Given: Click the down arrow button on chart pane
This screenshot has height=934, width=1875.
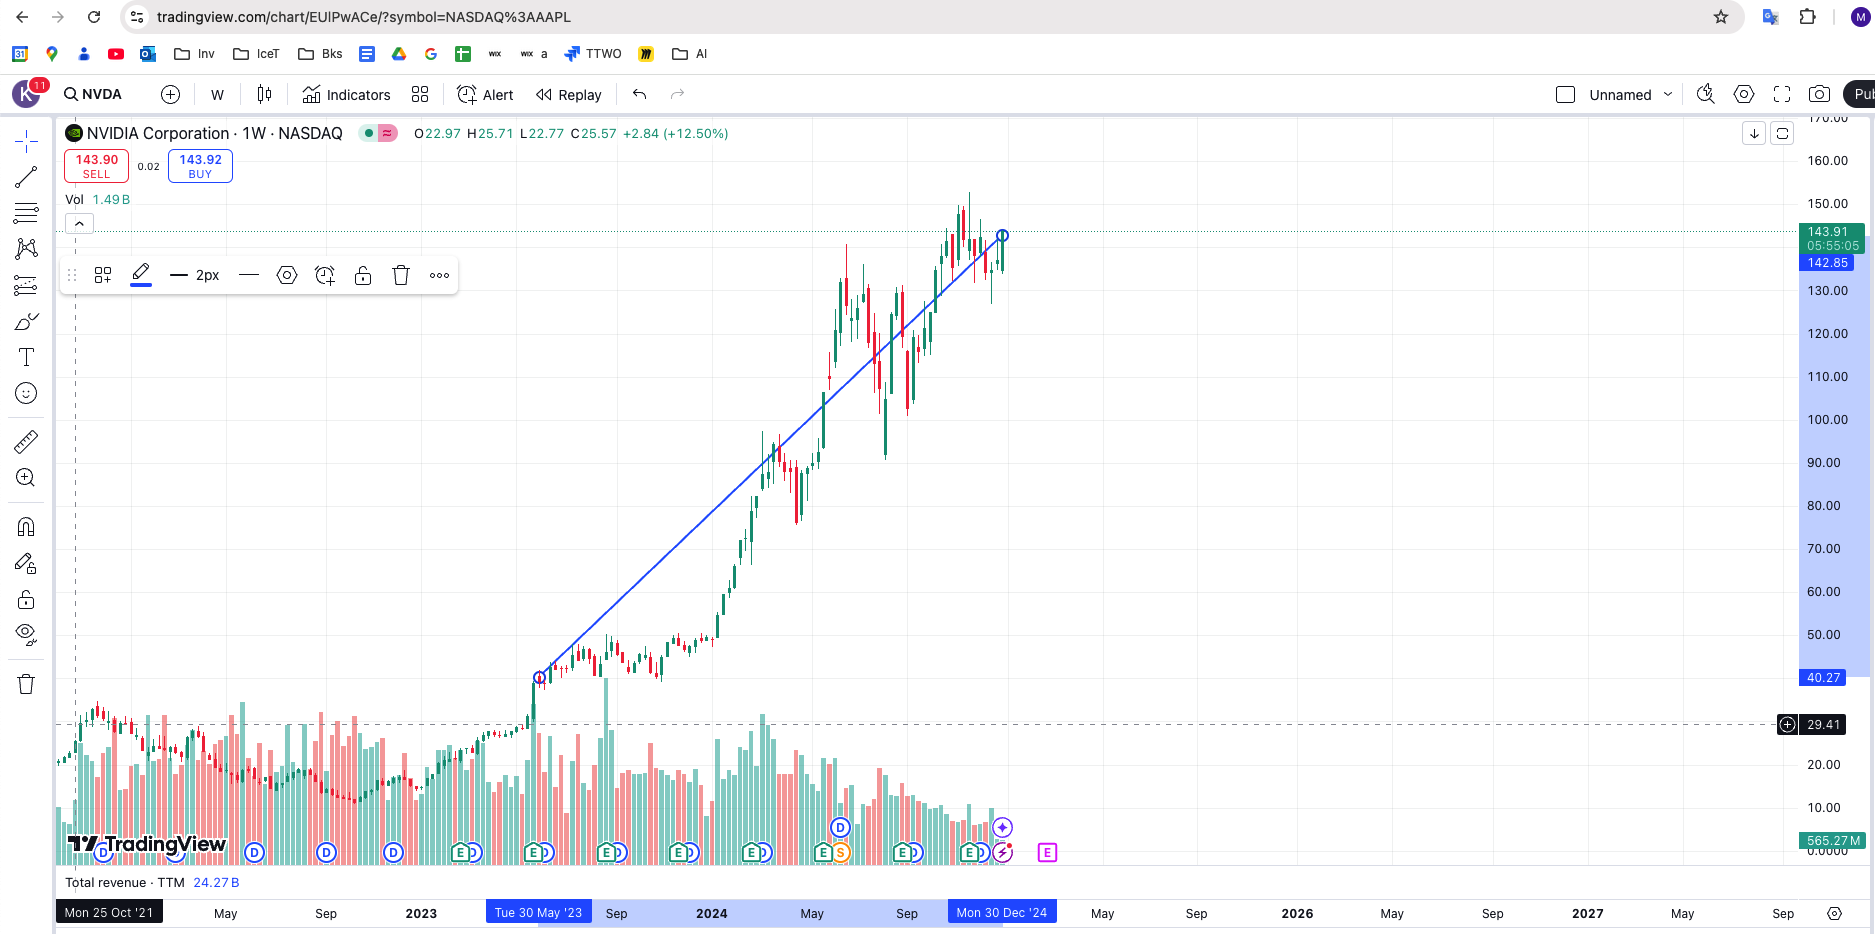Looking at the screenshot, I should pos(1754,133).
